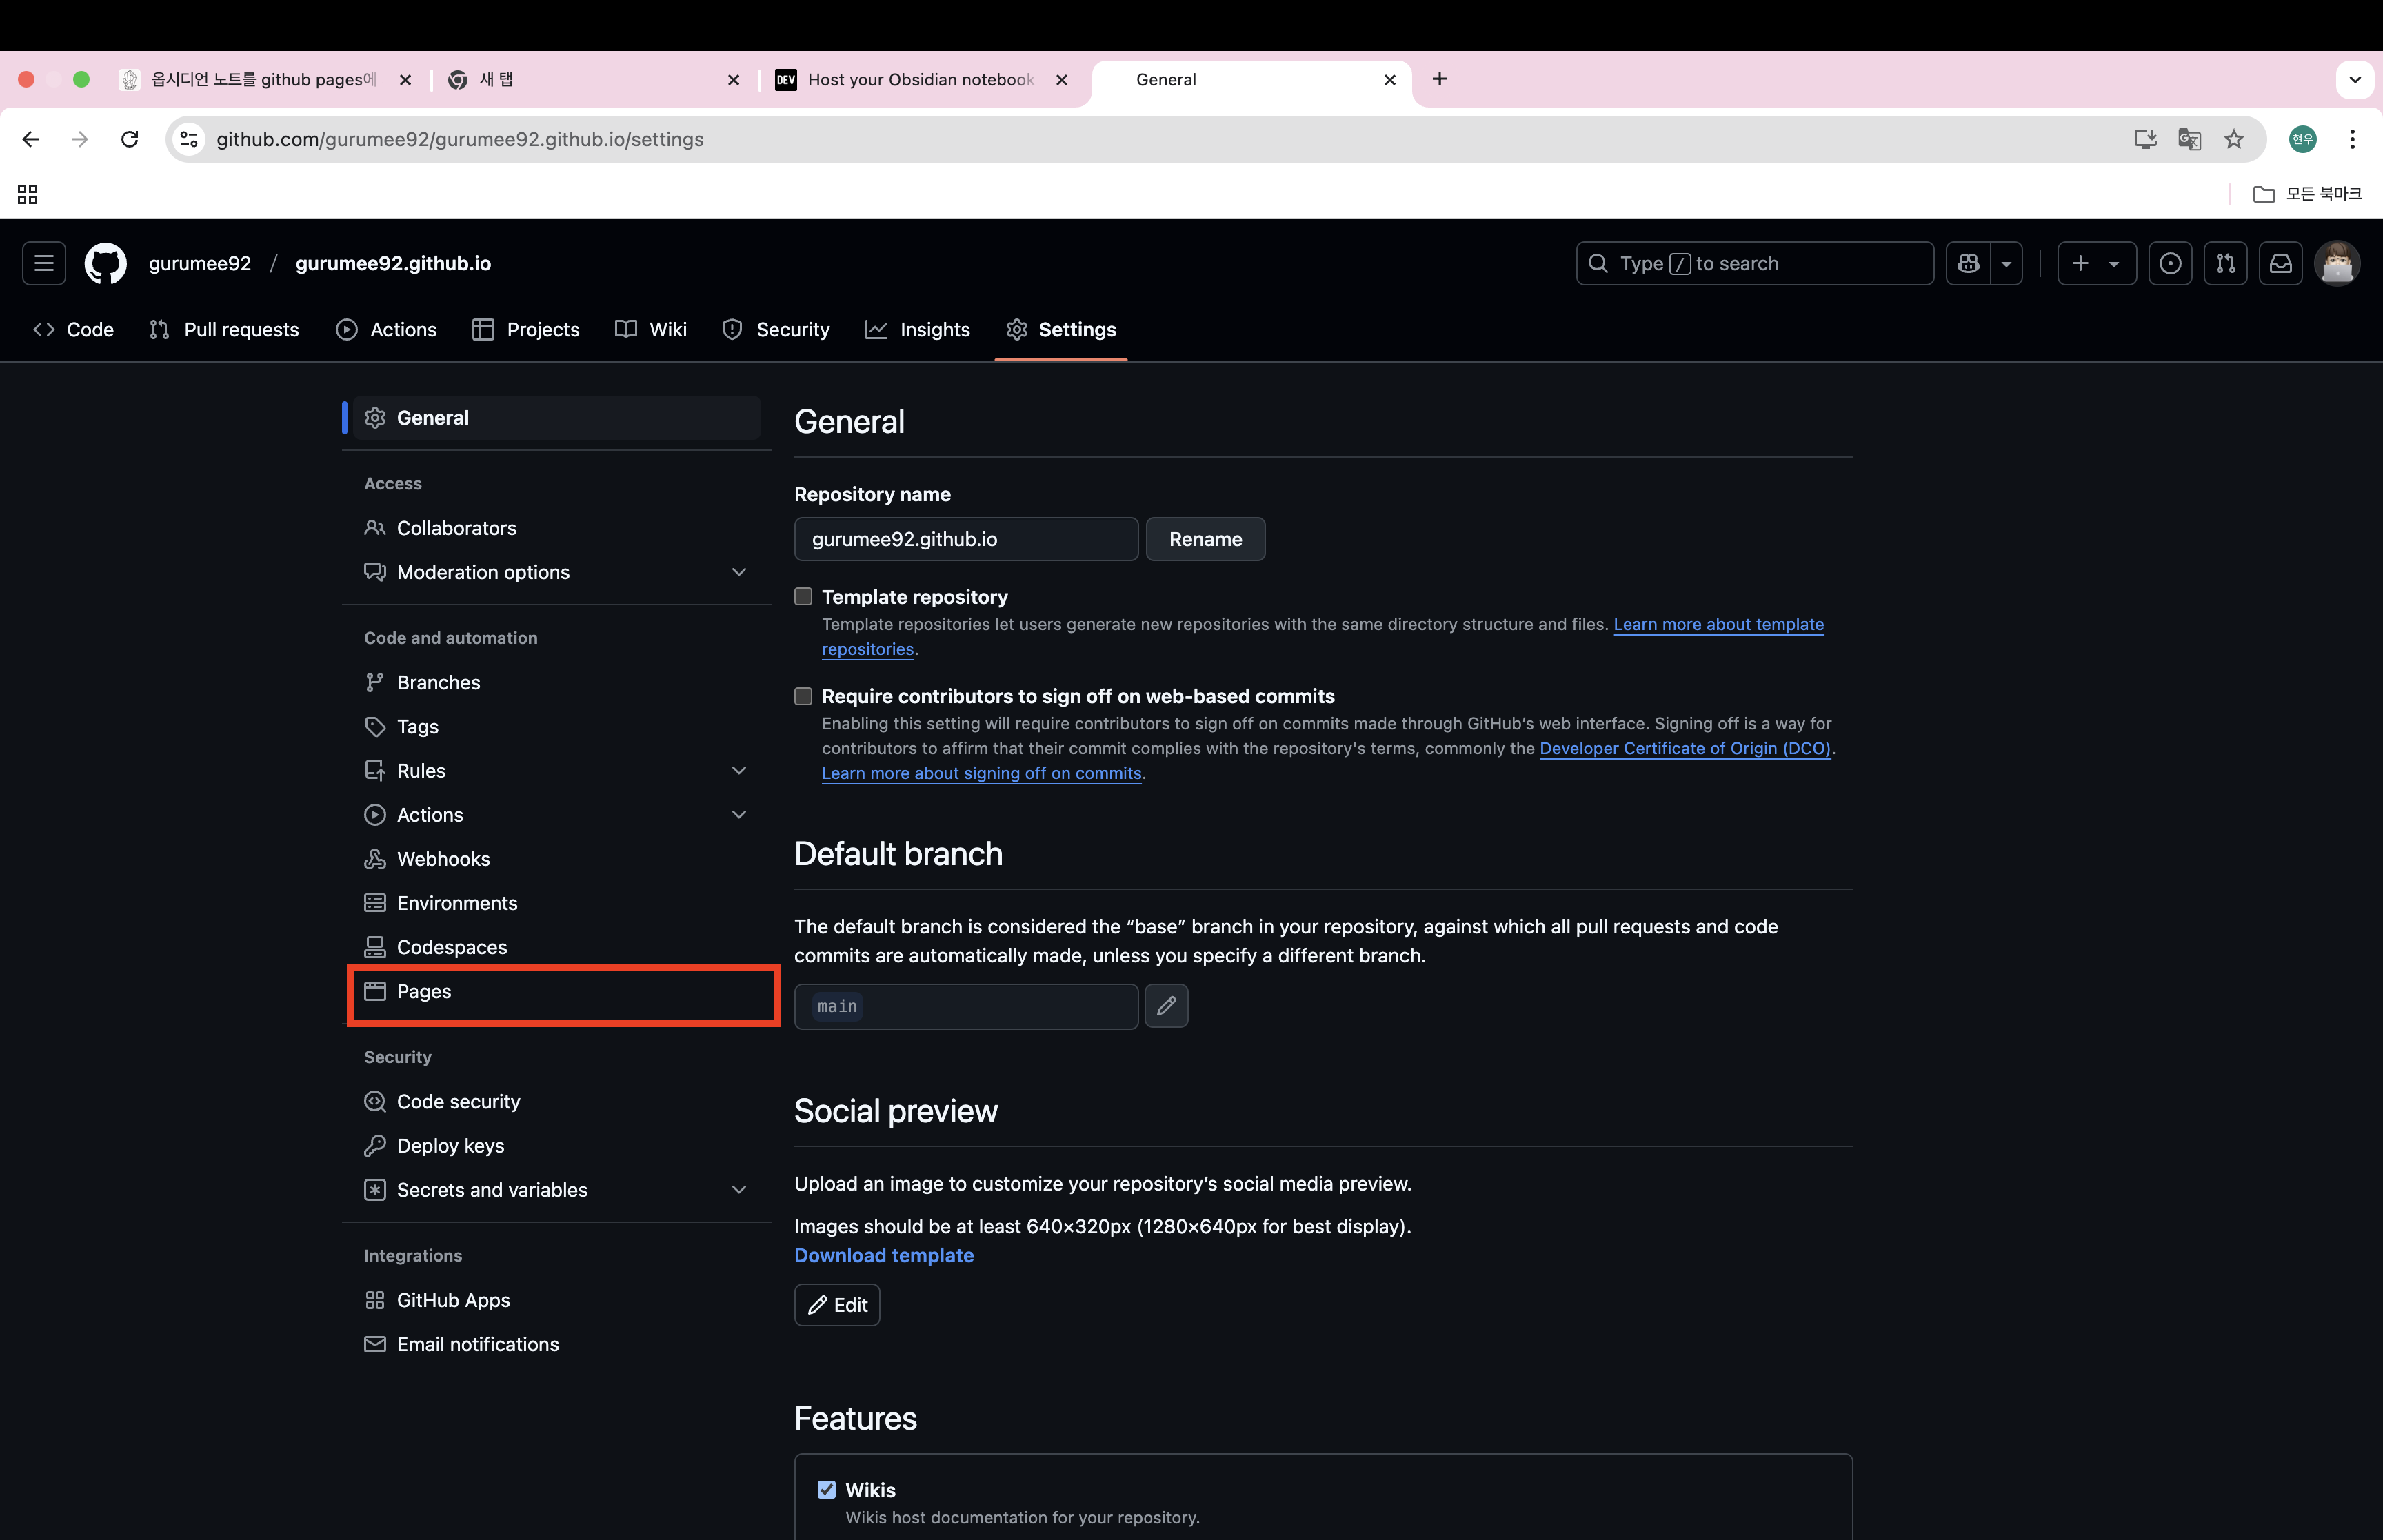Open the Code security settings
This screenshot has width=2383, height=1540.
click(x=556, y=1101)
